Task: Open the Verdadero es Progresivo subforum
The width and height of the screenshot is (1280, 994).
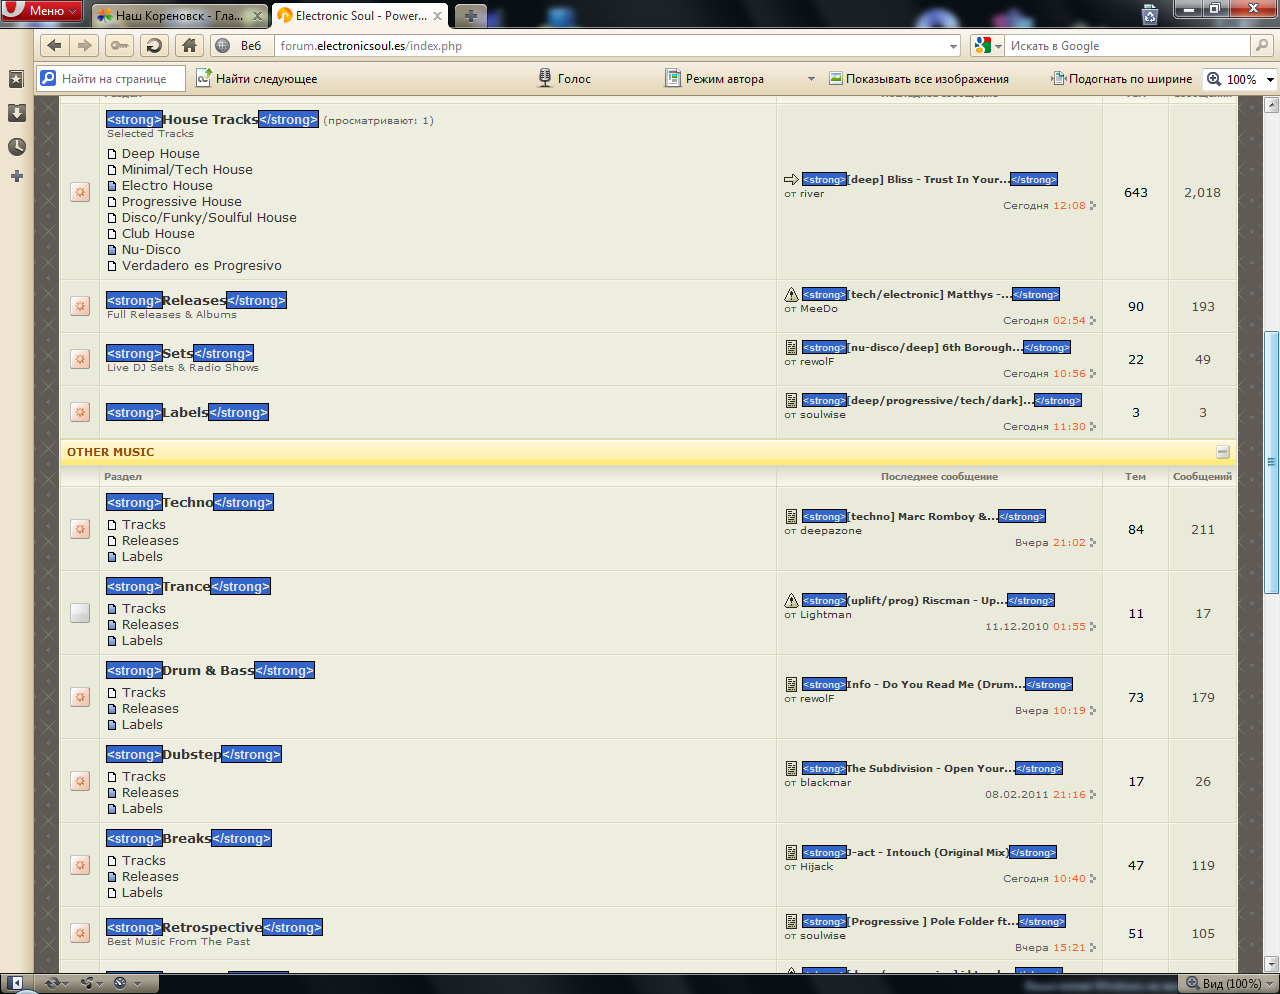Action: (x=202, y=266)
